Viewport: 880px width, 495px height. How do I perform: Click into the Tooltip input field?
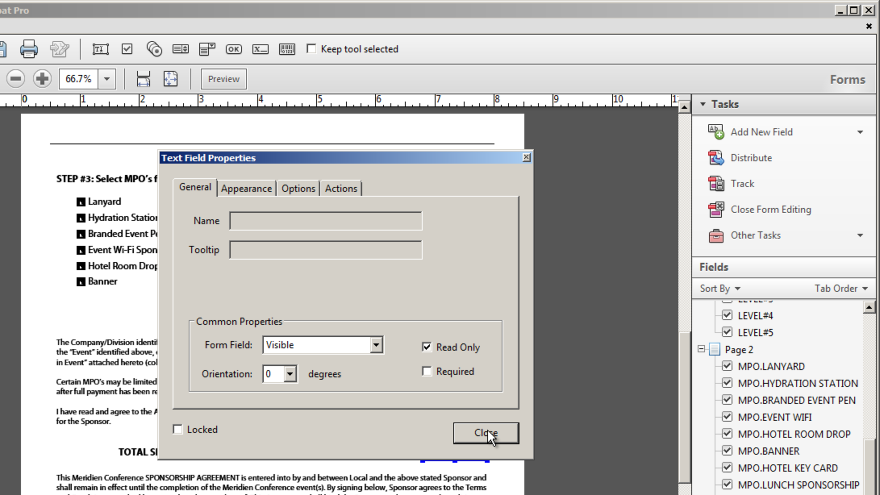click(326, 250)
